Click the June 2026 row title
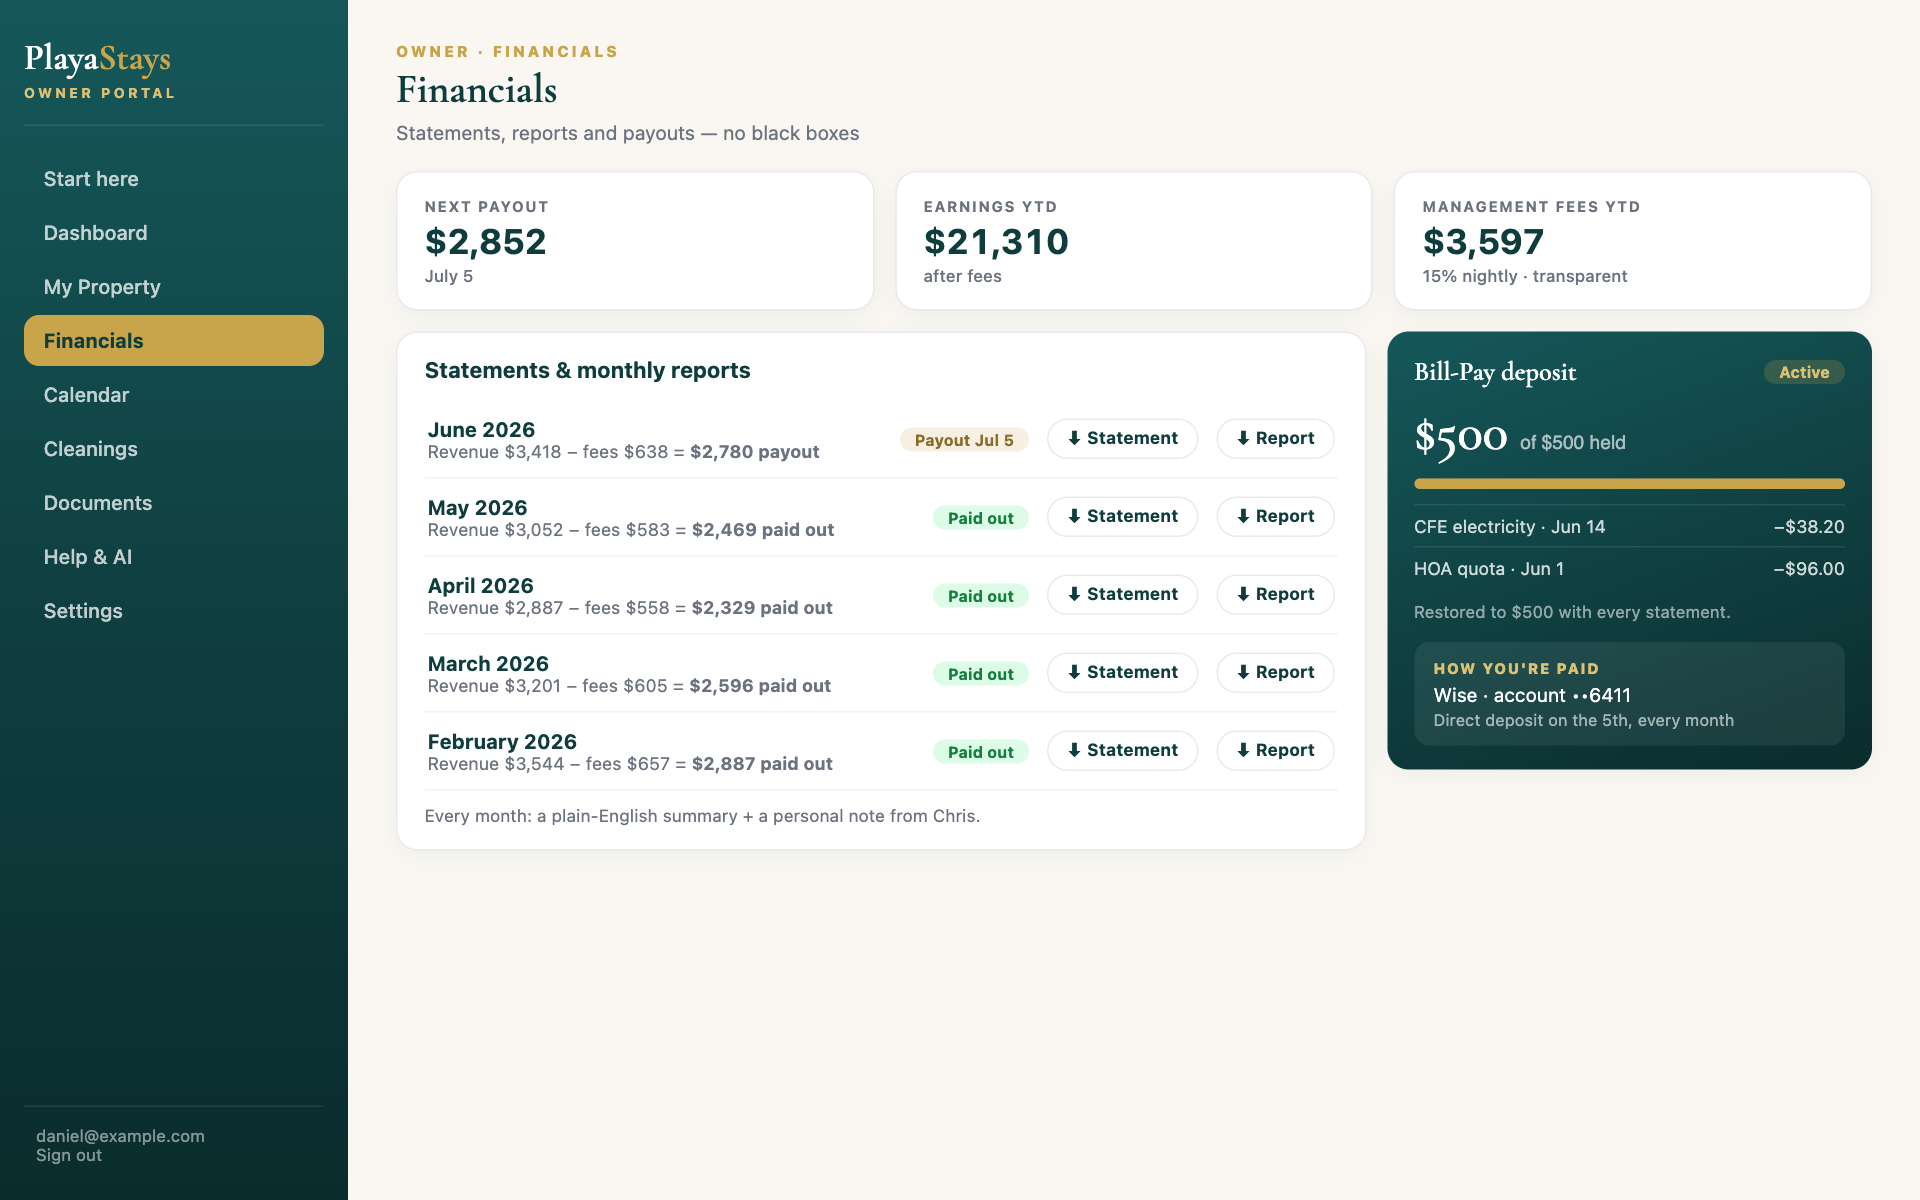Image resolution: width=1920 pixels, height=1200 pixels. pos(481,430)
